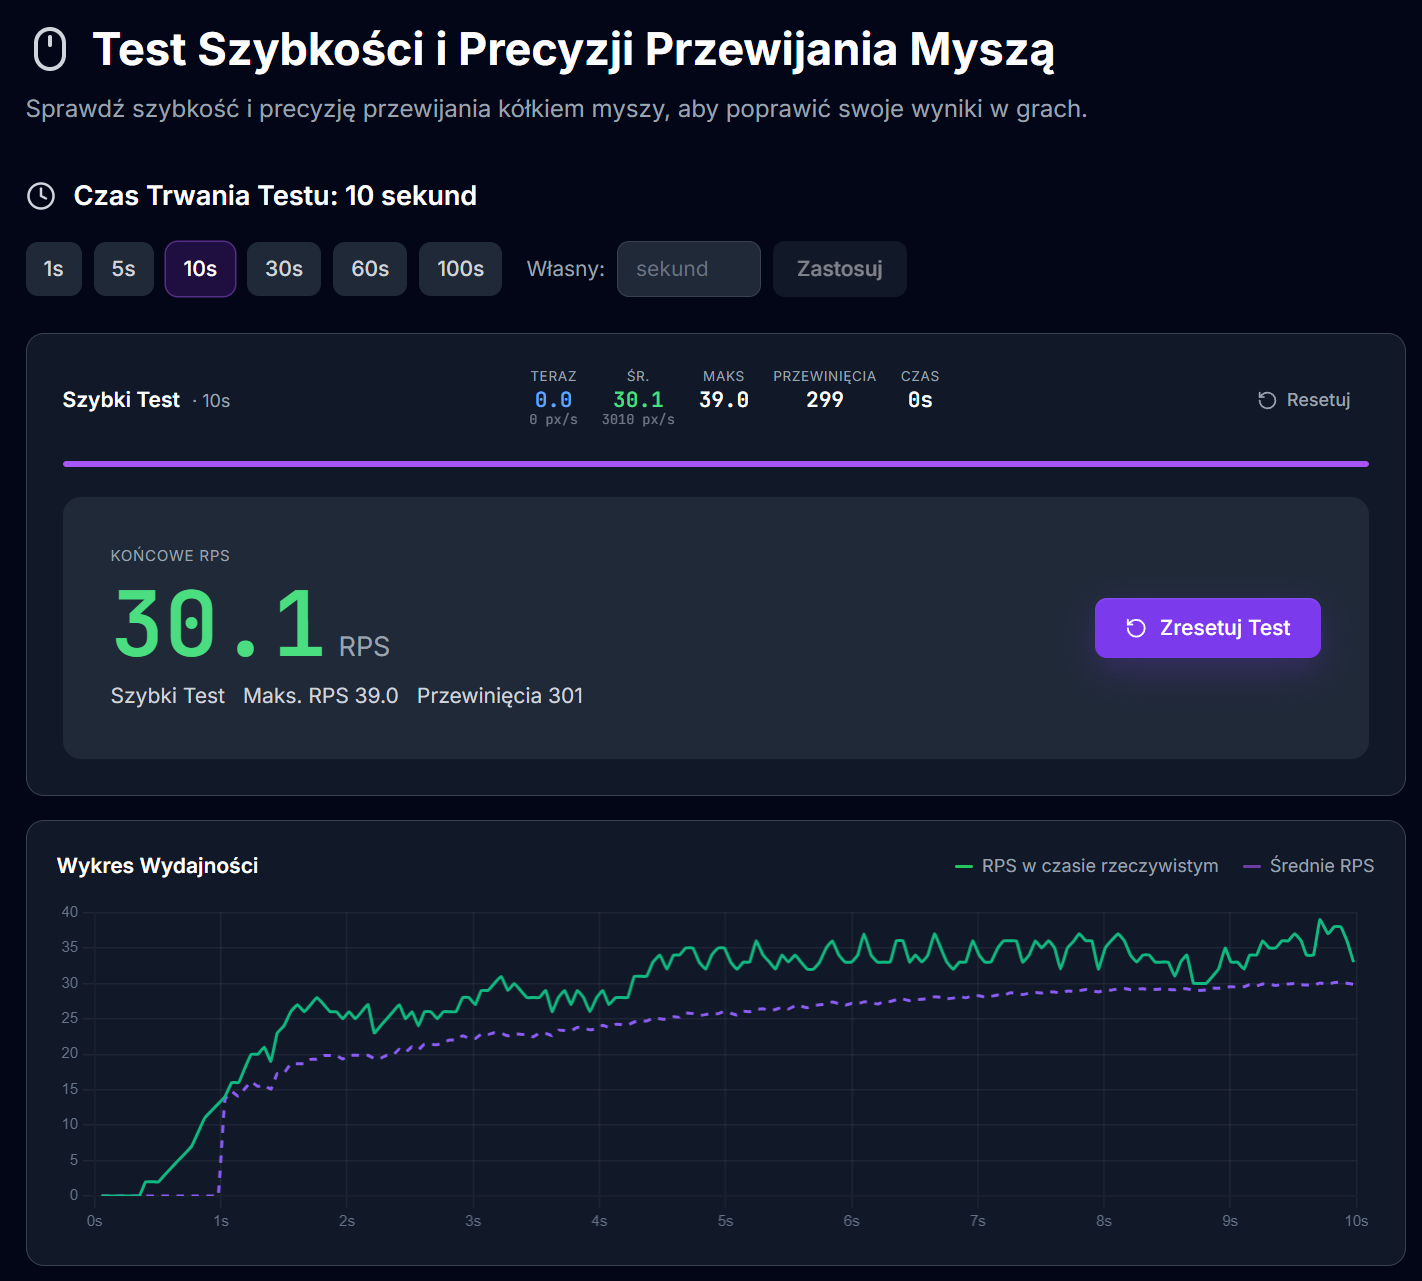Screen dimensions: 1422x1281
Task: Click the mouse icon beside the page title
Action: tap(50, 50)
